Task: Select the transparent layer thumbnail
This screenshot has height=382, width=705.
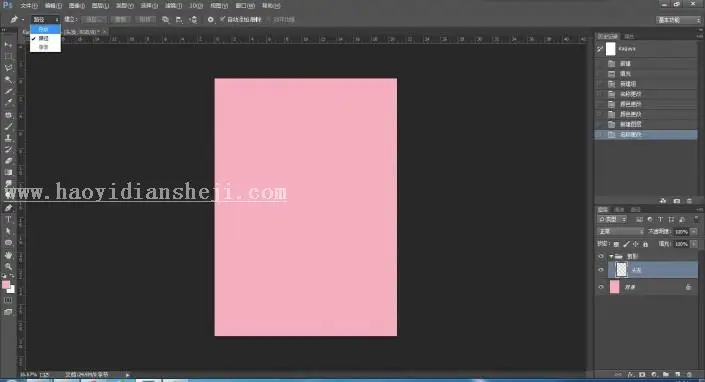Action: click(621, 269)
